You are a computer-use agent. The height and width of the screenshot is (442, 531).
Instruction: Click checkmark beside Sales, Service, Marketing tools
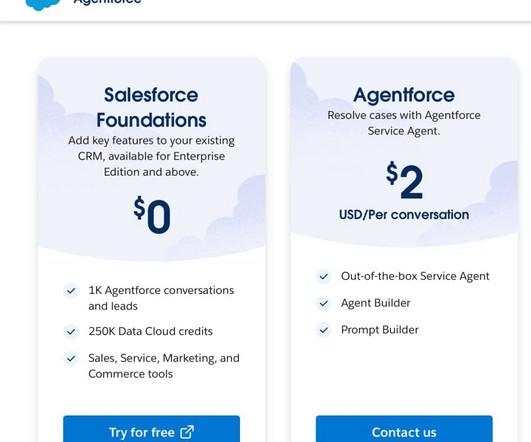point(71,358)
